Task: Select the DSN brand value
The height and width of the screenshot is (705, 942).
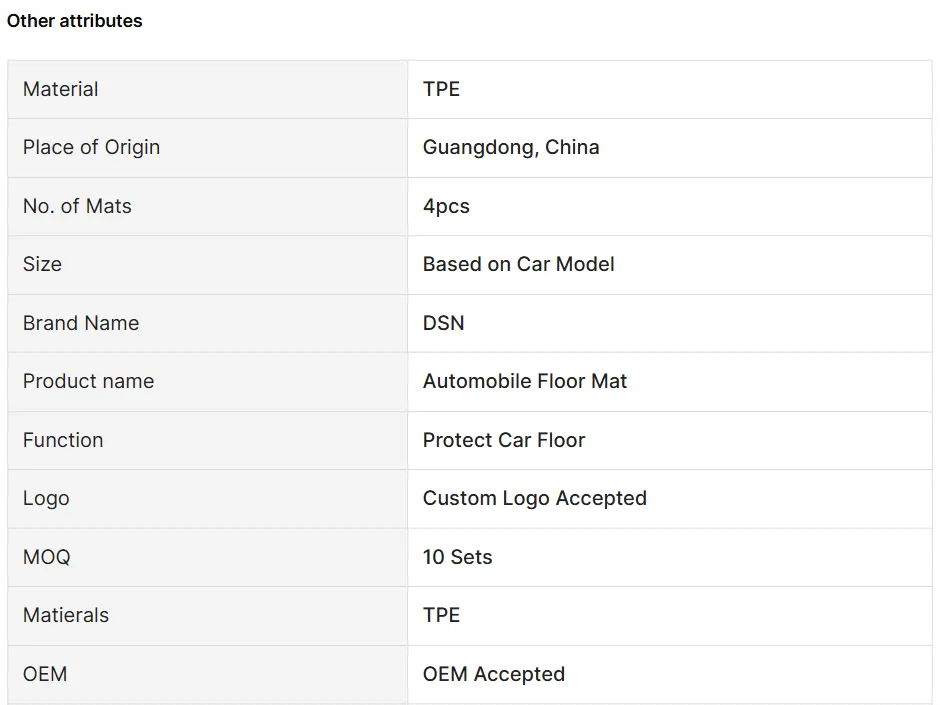Action: 443,323
